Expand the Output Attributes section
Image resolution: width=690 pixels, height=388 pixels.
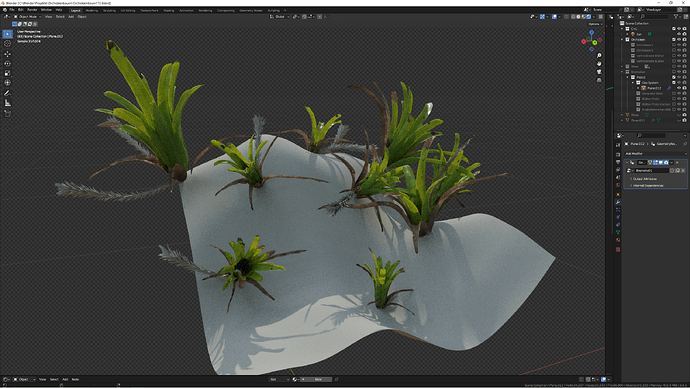pyautogui.click(x=645, y=179)
